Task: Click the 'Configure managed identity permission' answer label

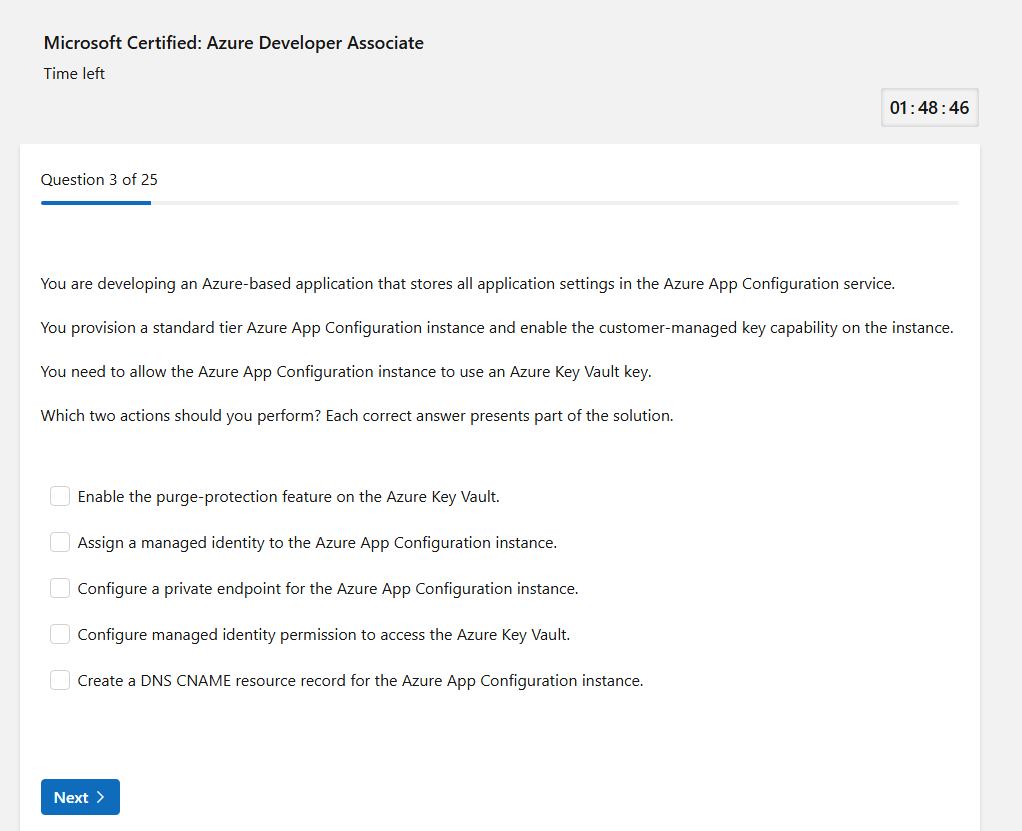Action: [324, 635]
